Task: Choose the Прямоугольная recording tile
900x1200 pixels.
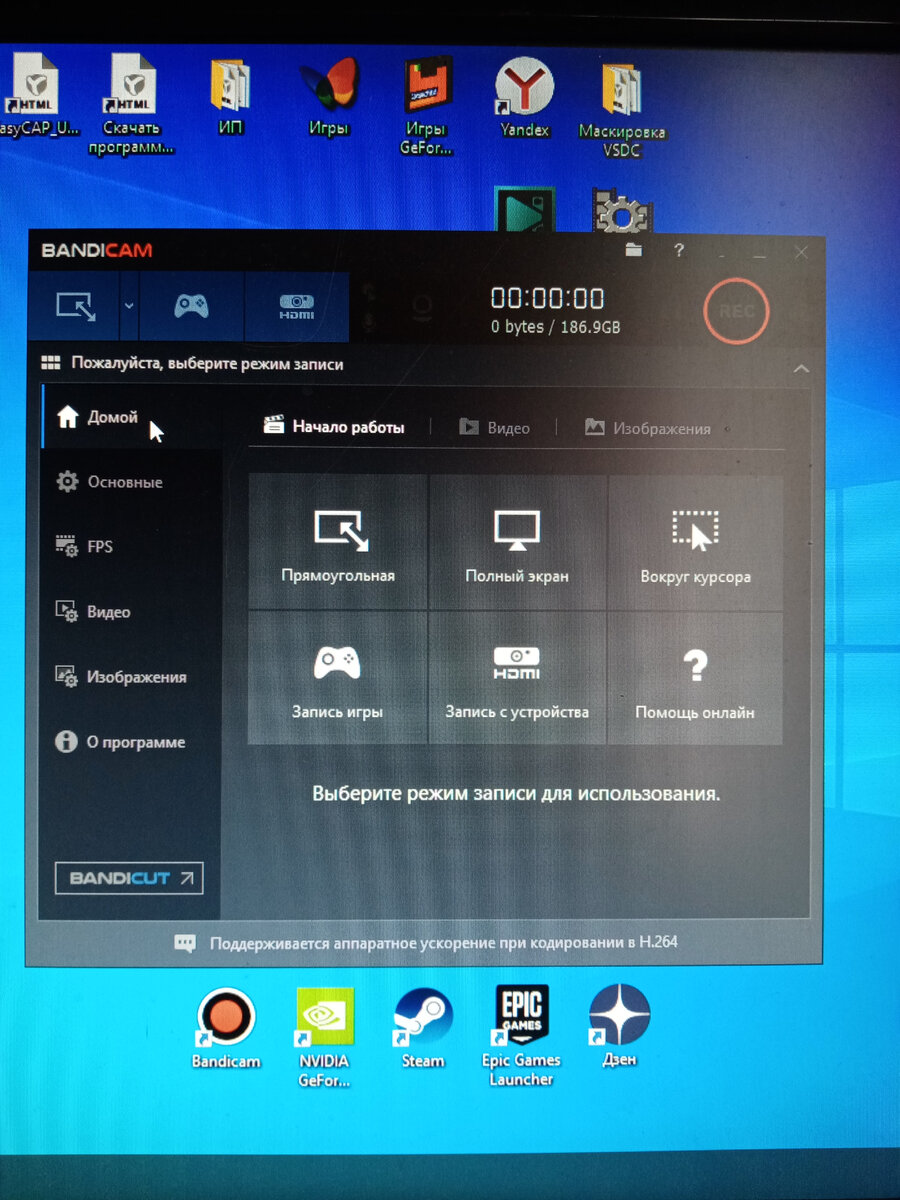Action: [338, 542]
